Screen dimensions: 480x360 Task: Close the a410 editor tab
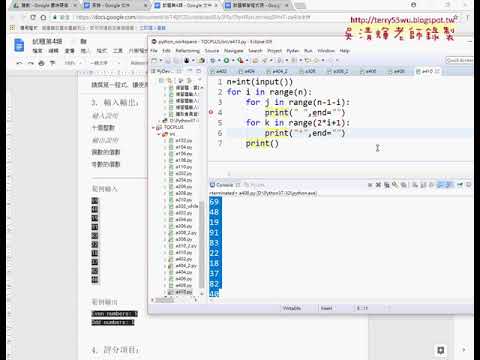437,71
